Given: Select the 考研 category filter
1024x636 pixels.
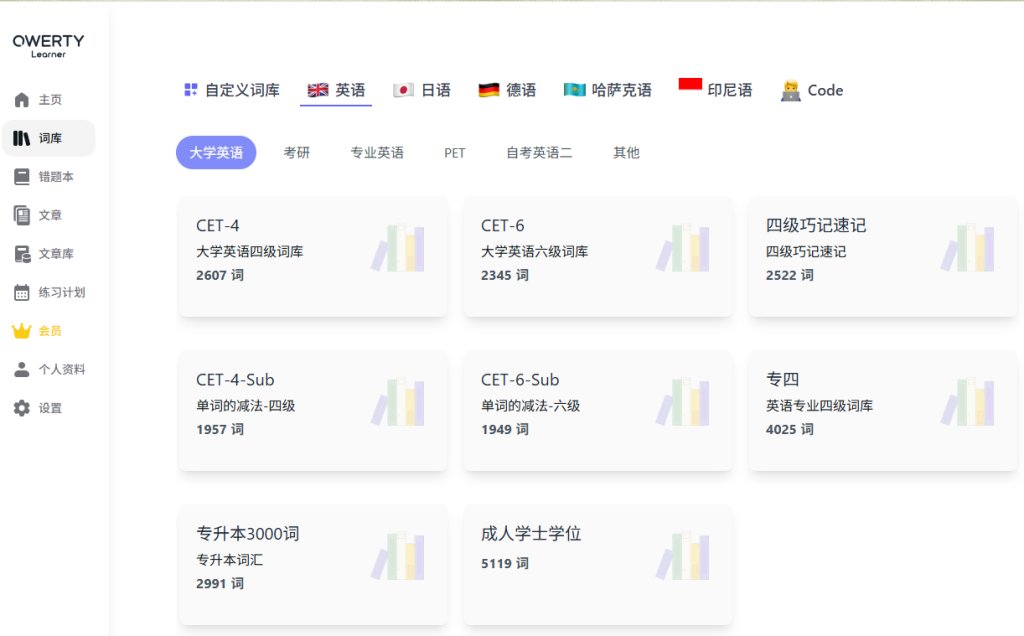Looking at the screenshot, I should pos(297,153).
